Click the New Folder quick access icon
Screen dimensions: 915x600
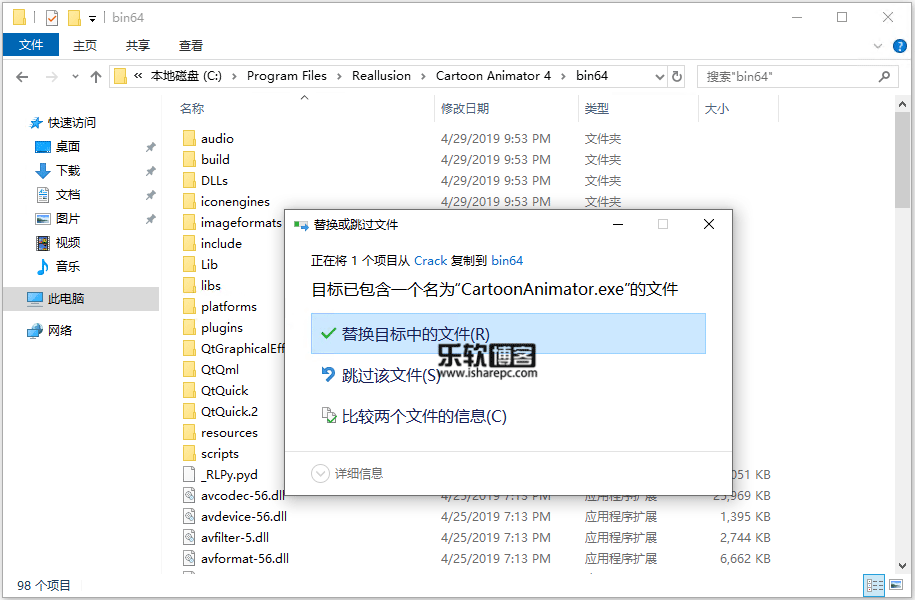[74, 18]
